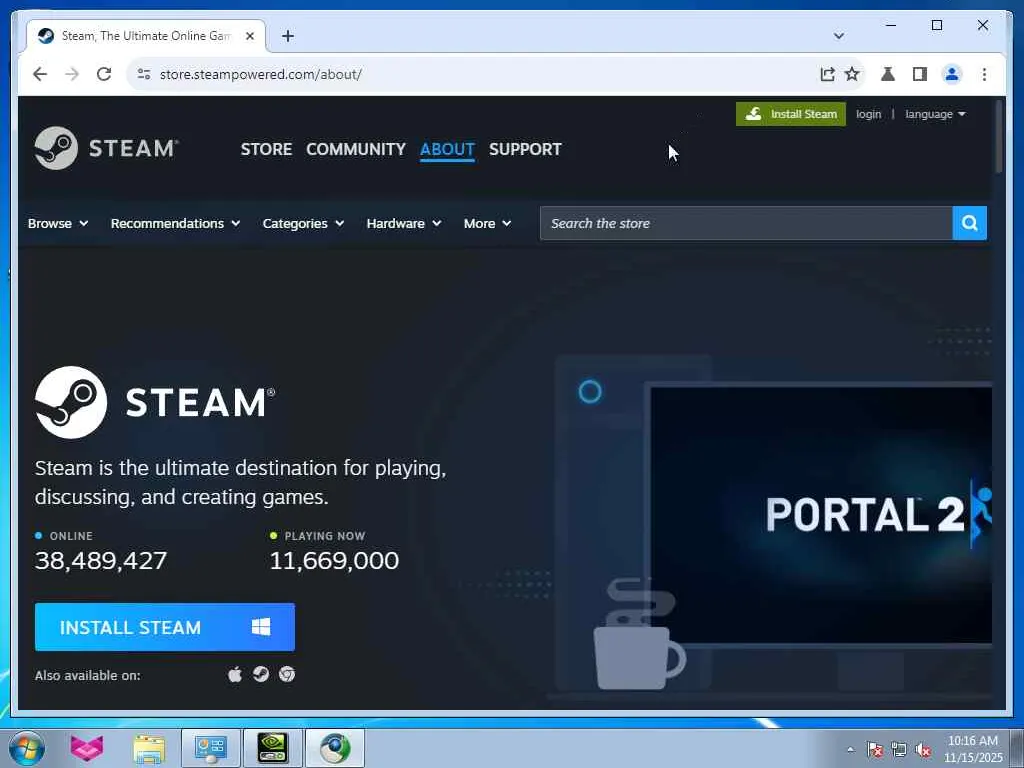Select the ABOUT menu item
This screenshot has height=768, width=1024.
(x=447, y=149)
